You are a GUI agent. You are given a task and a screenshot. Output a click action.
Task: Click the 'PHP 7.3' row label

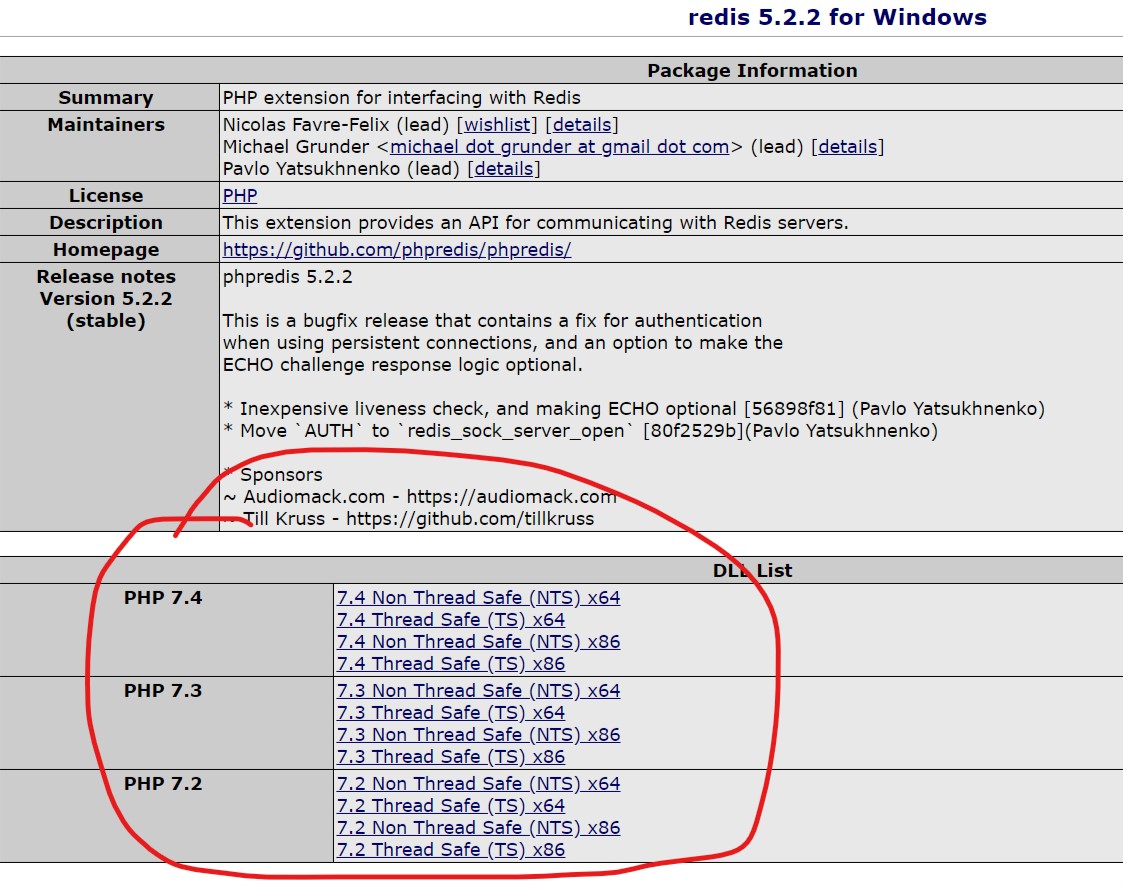(x=163, y=690)
